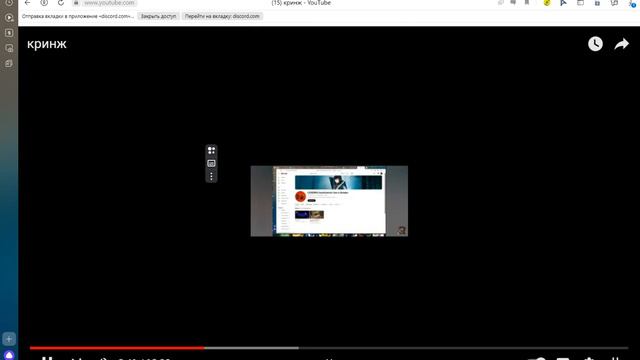Open the sidebar image-like icon panel
This screenshot has width=640, height=360.
pos(9,48)
